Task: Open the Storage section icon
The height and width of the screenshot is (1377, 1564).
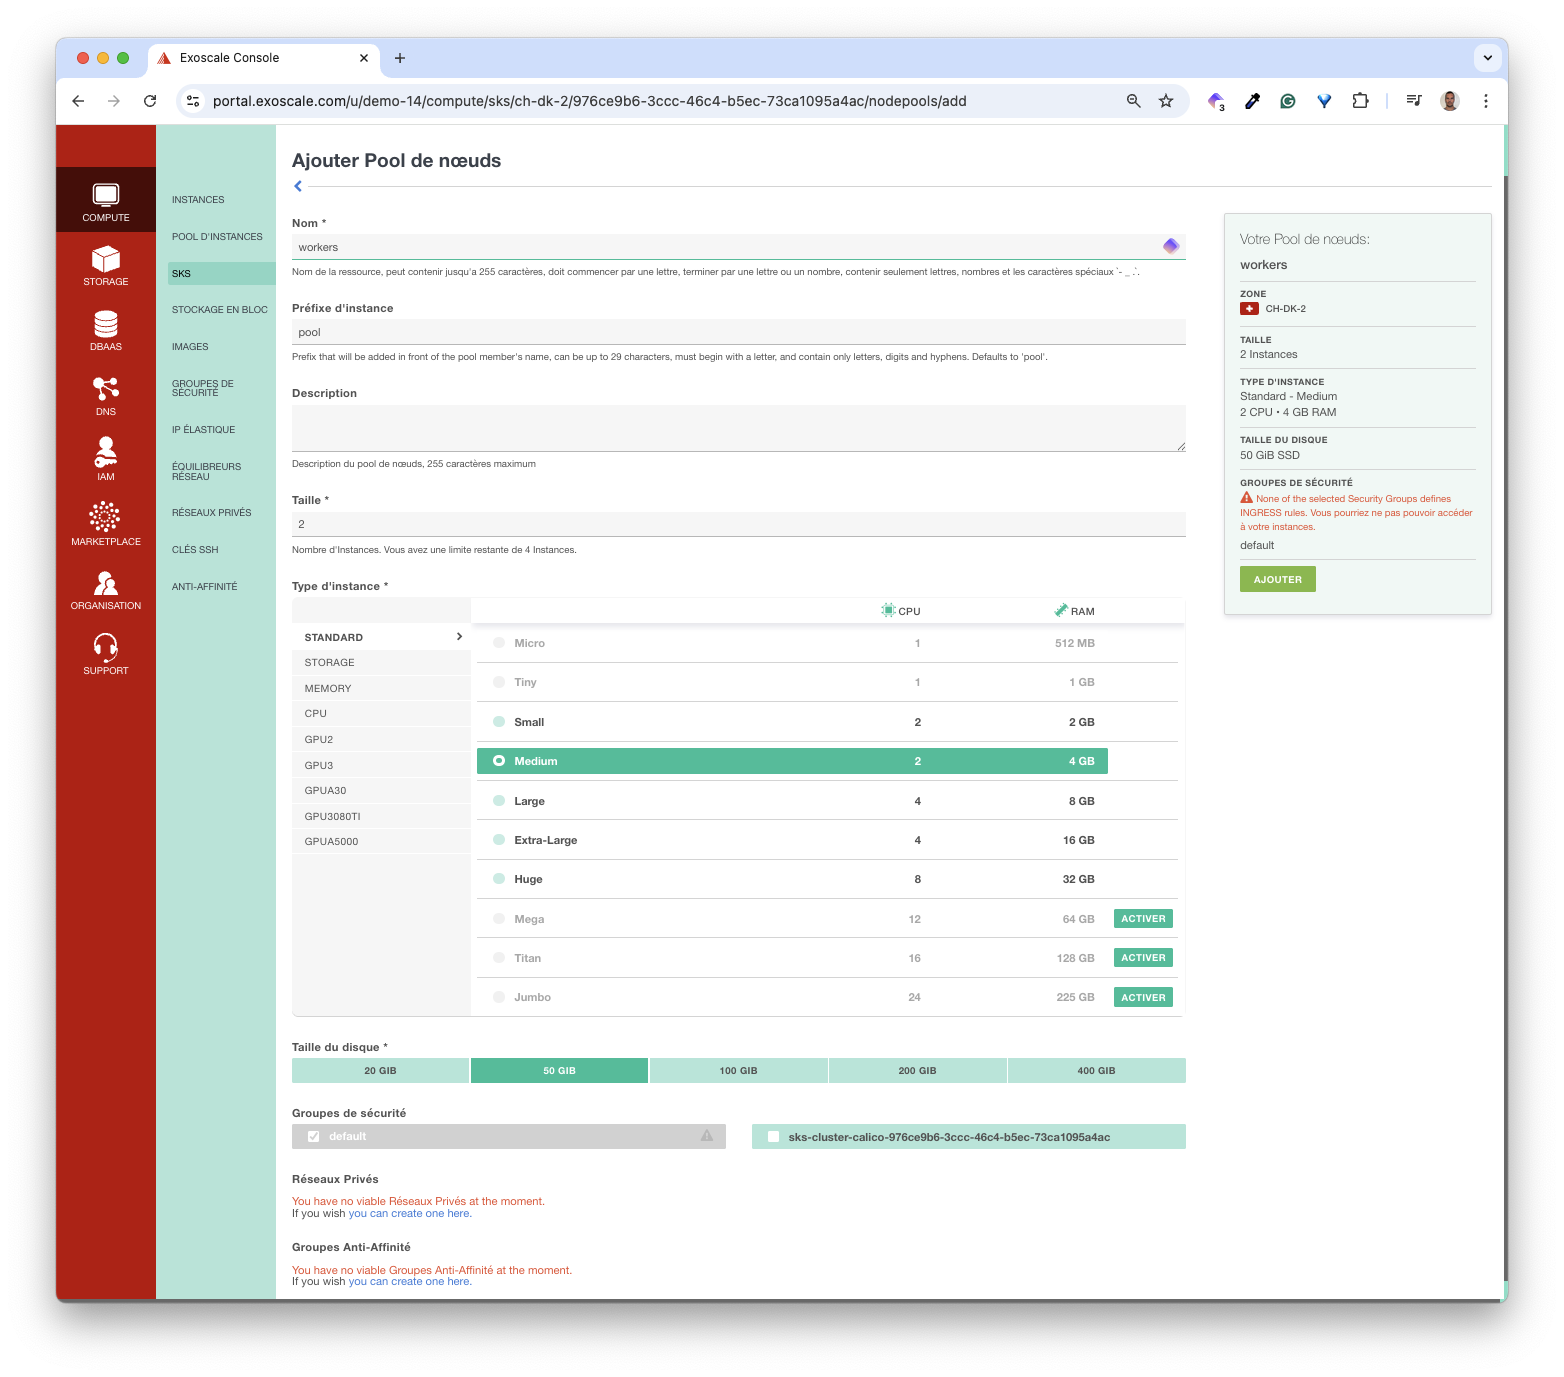Action: [x=106, y=261]
